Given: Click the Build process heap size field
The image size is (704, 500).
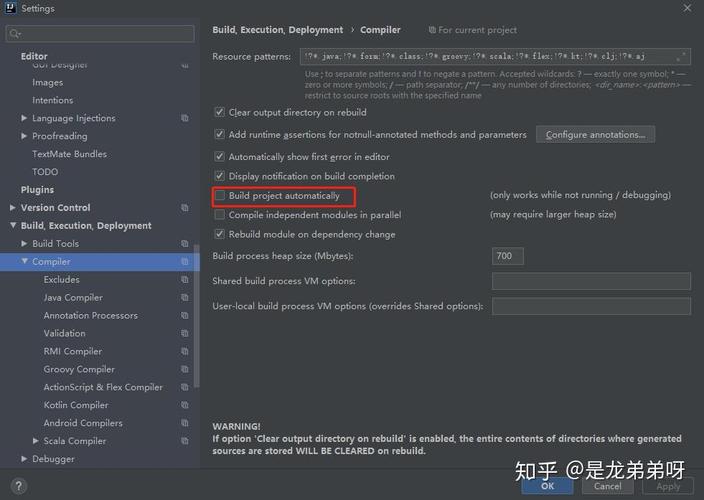Looking at the screenshot, I should (507, 256).
